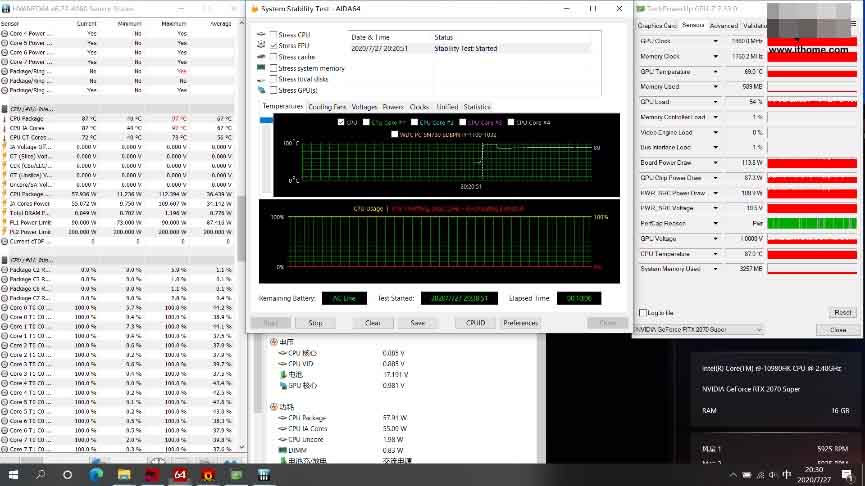Open green GPU-Z taskbar icon
This screenshot has height=486, width=865.
[x=237, y=474]
